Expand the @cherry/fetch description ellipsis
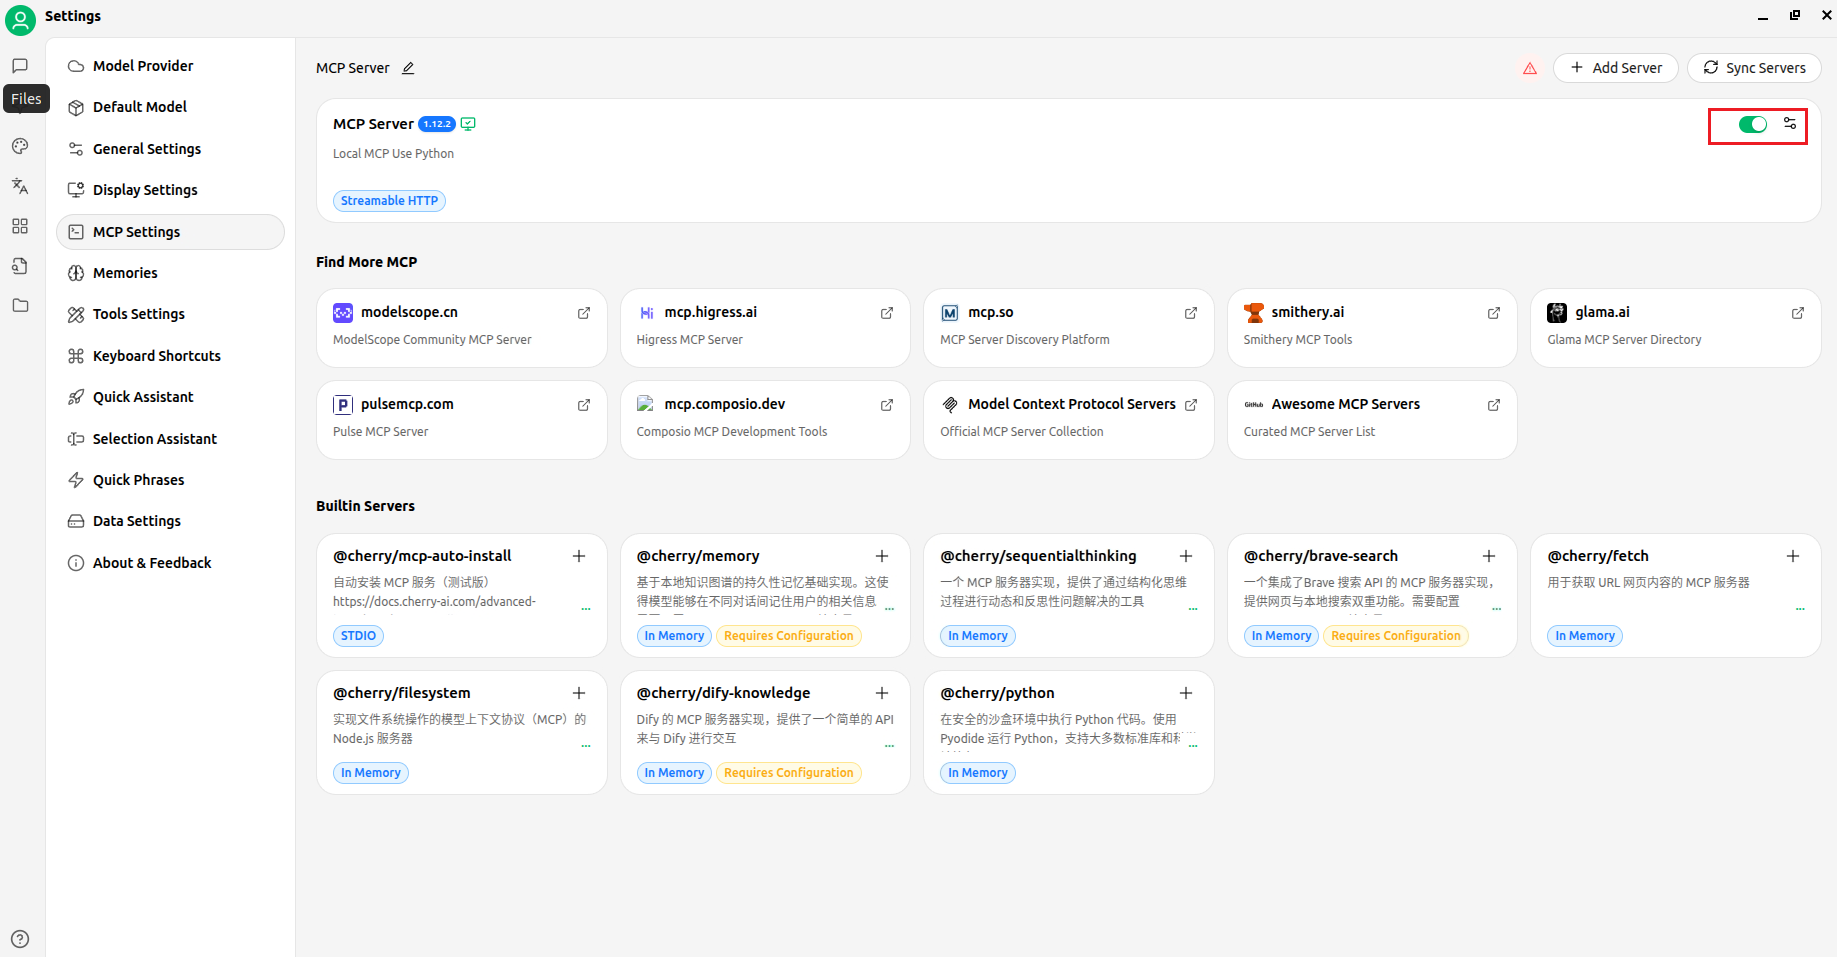 click(1800, 608)
